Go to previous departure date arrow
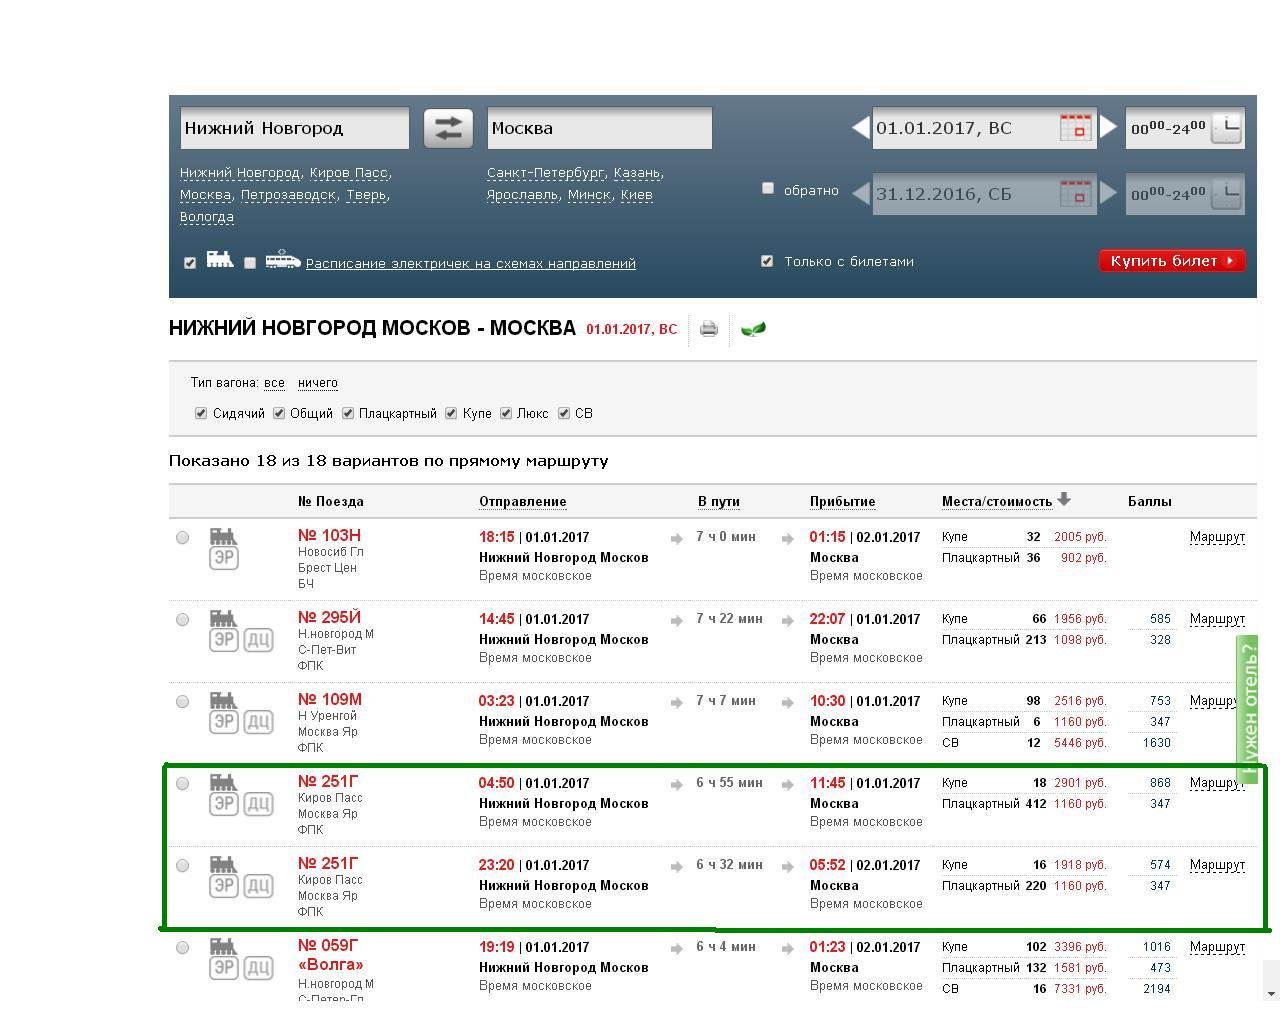 point(860,128)
